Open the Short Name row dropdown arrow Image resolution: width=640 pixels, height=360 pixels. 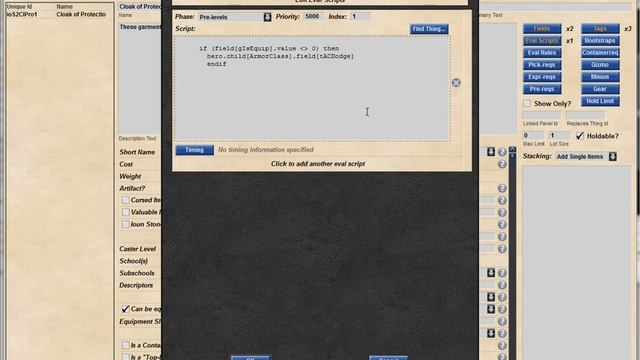click(x=491, y=152)
